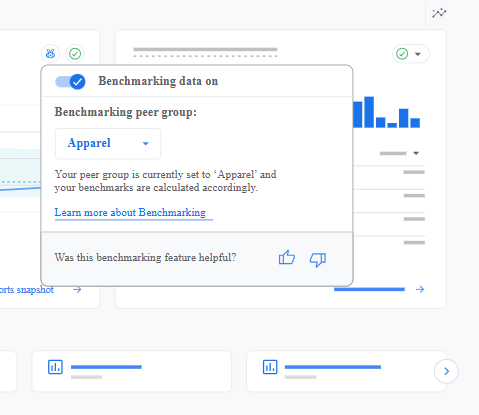Open the insights sparkline icon at top right
479x415 pixels.
point(439,13)
